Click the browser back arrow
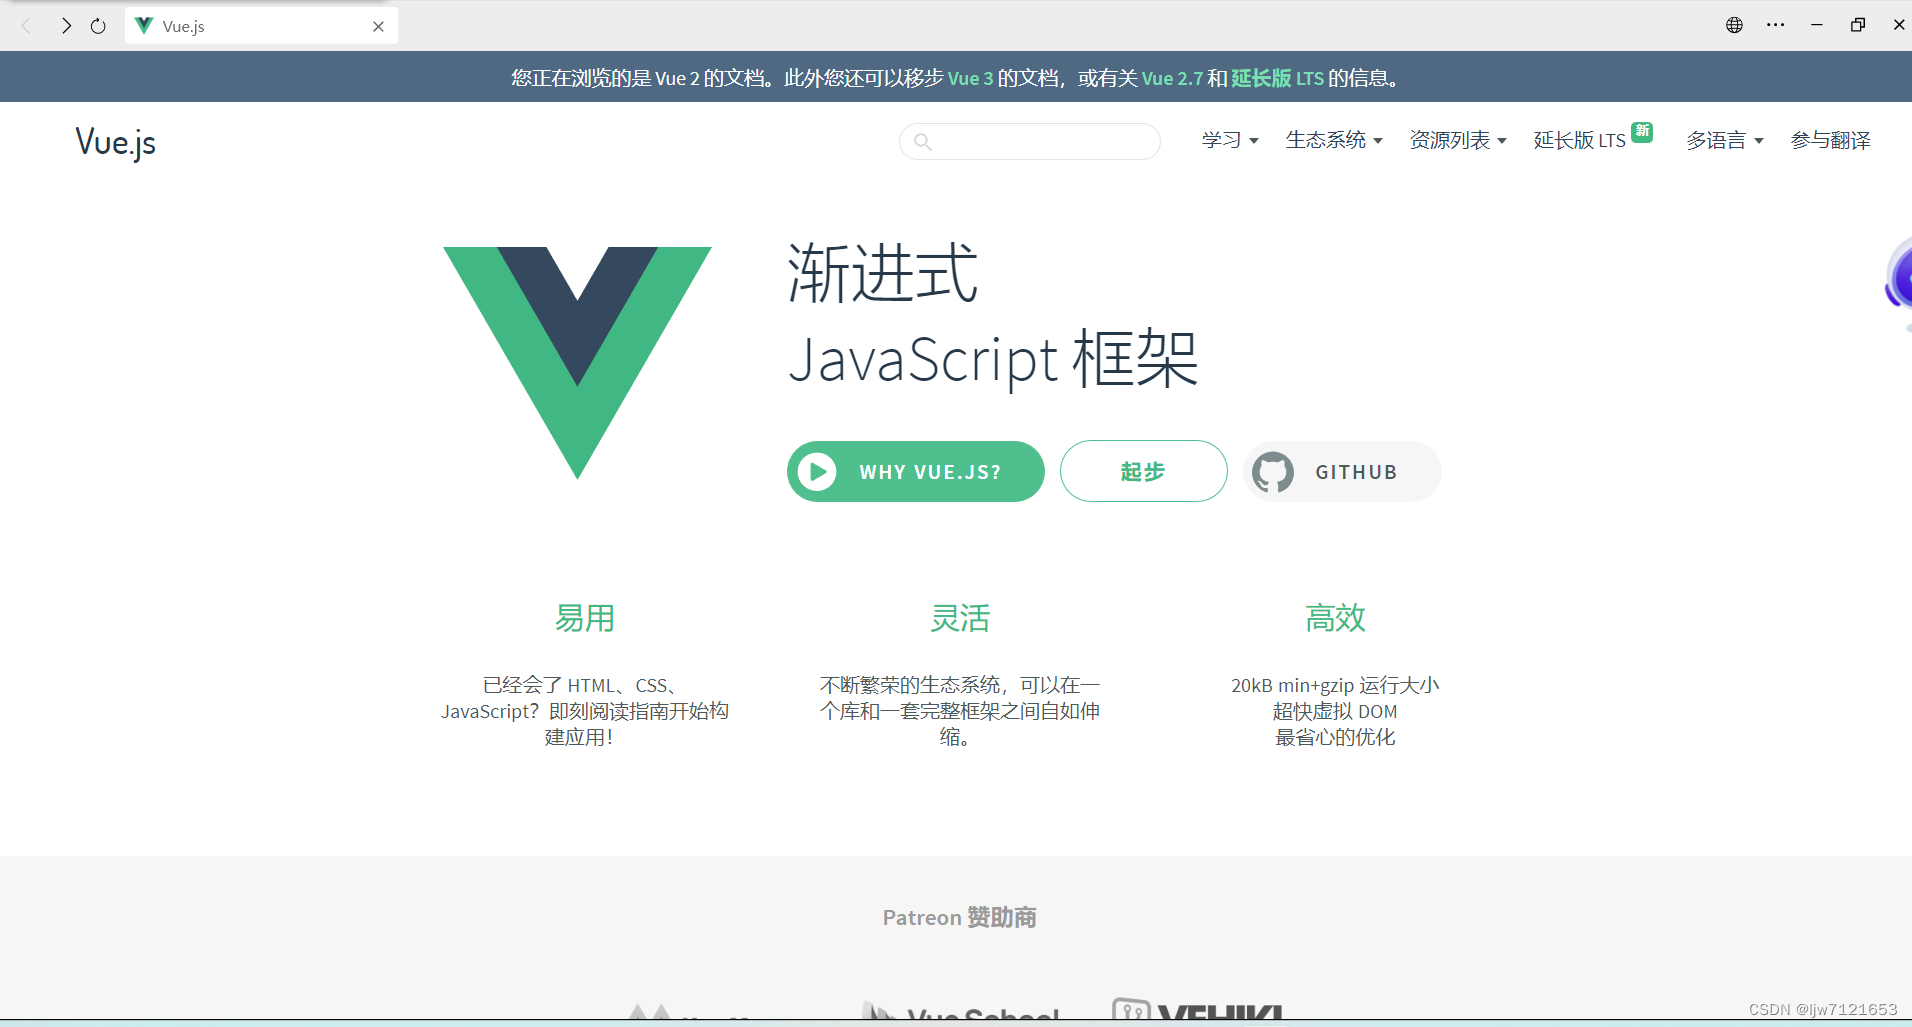 [27, 26]
